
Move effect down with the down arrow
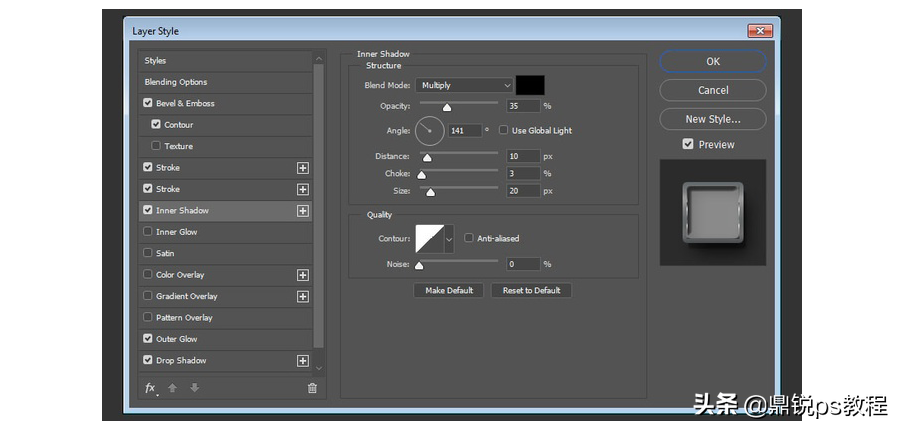[195, 388]
